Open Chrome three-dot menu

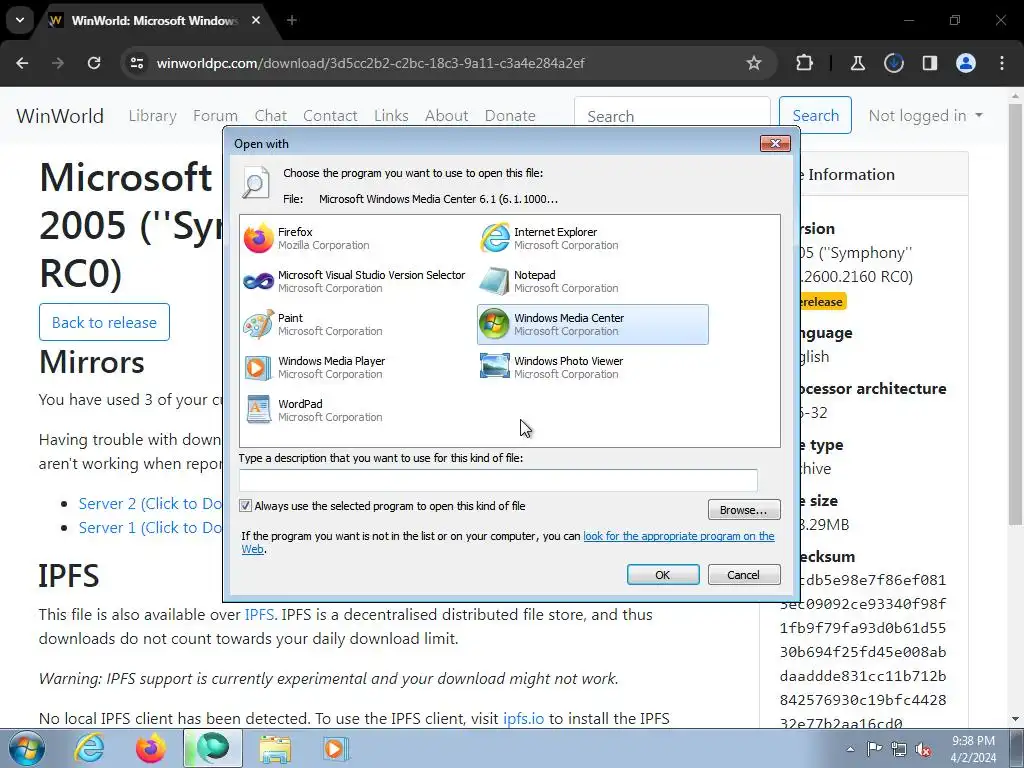(x=1002, y=63)
